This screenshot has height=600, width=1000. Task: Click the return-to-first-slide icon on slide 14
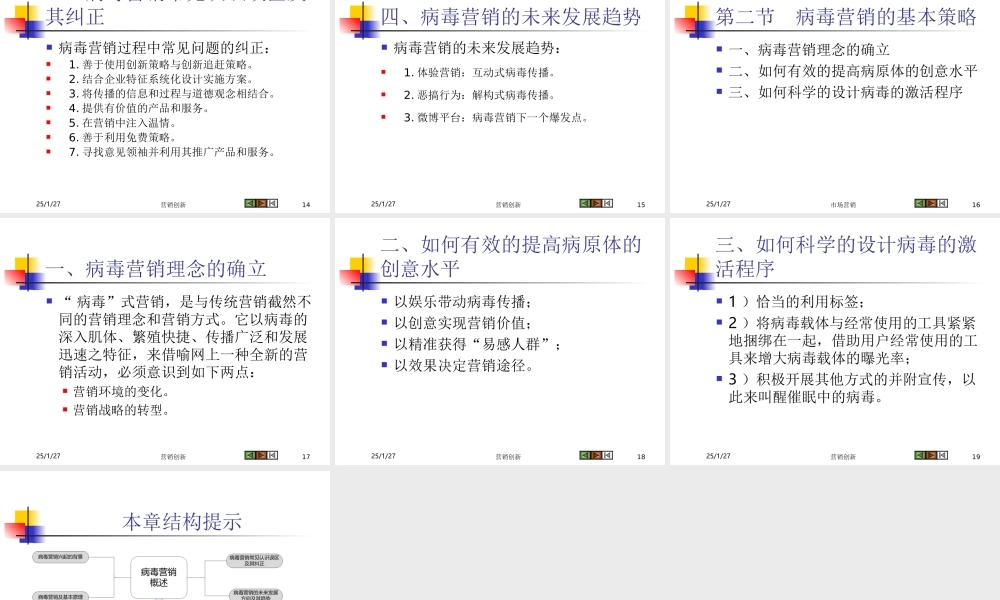coord(271,202)
